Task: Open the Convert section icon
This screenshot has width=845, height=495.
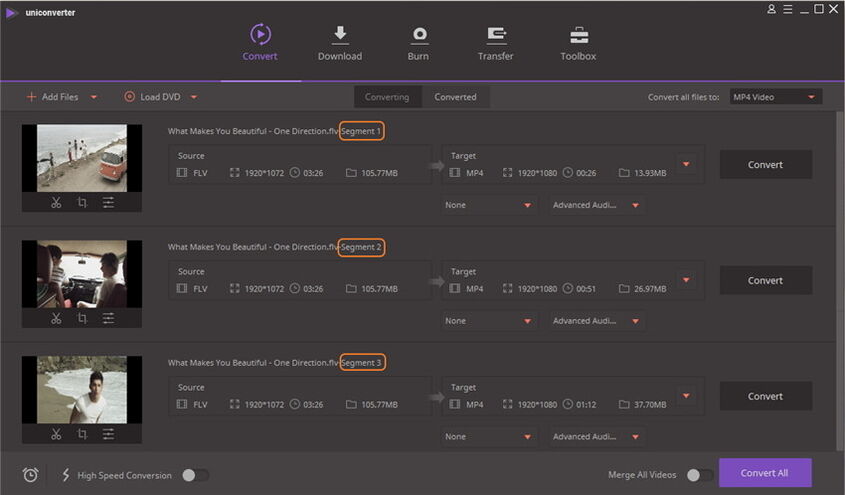Action: click(x=260, y=34)
